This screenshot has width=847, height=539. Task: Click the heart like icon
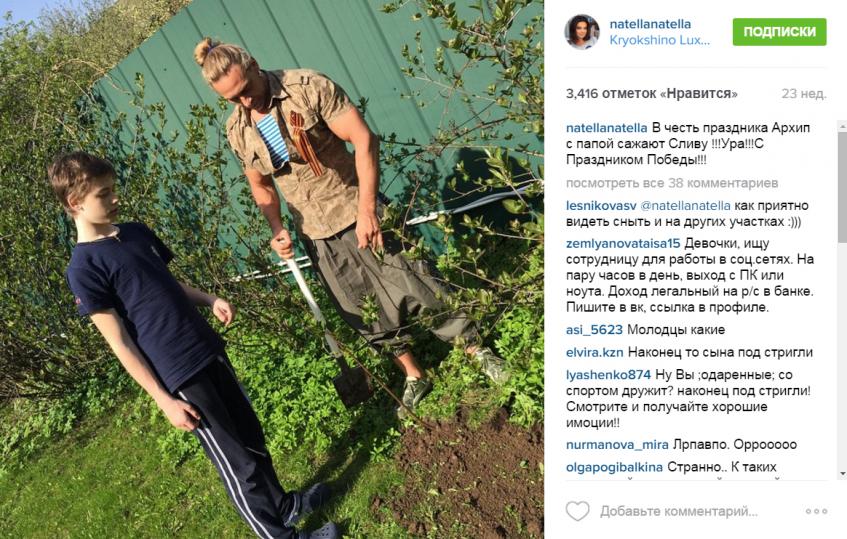point(577,511)
